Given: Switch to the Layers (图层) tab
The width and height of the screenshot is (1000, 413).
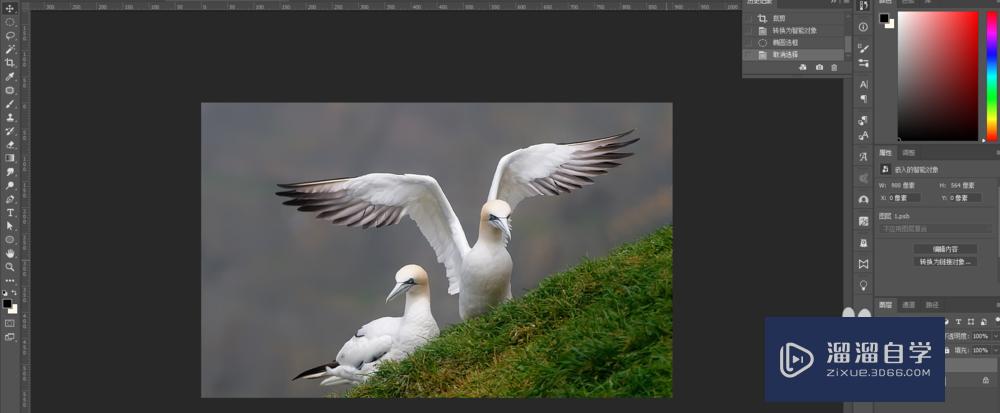Looking at the screenshot, I should (x=886, y=305).
